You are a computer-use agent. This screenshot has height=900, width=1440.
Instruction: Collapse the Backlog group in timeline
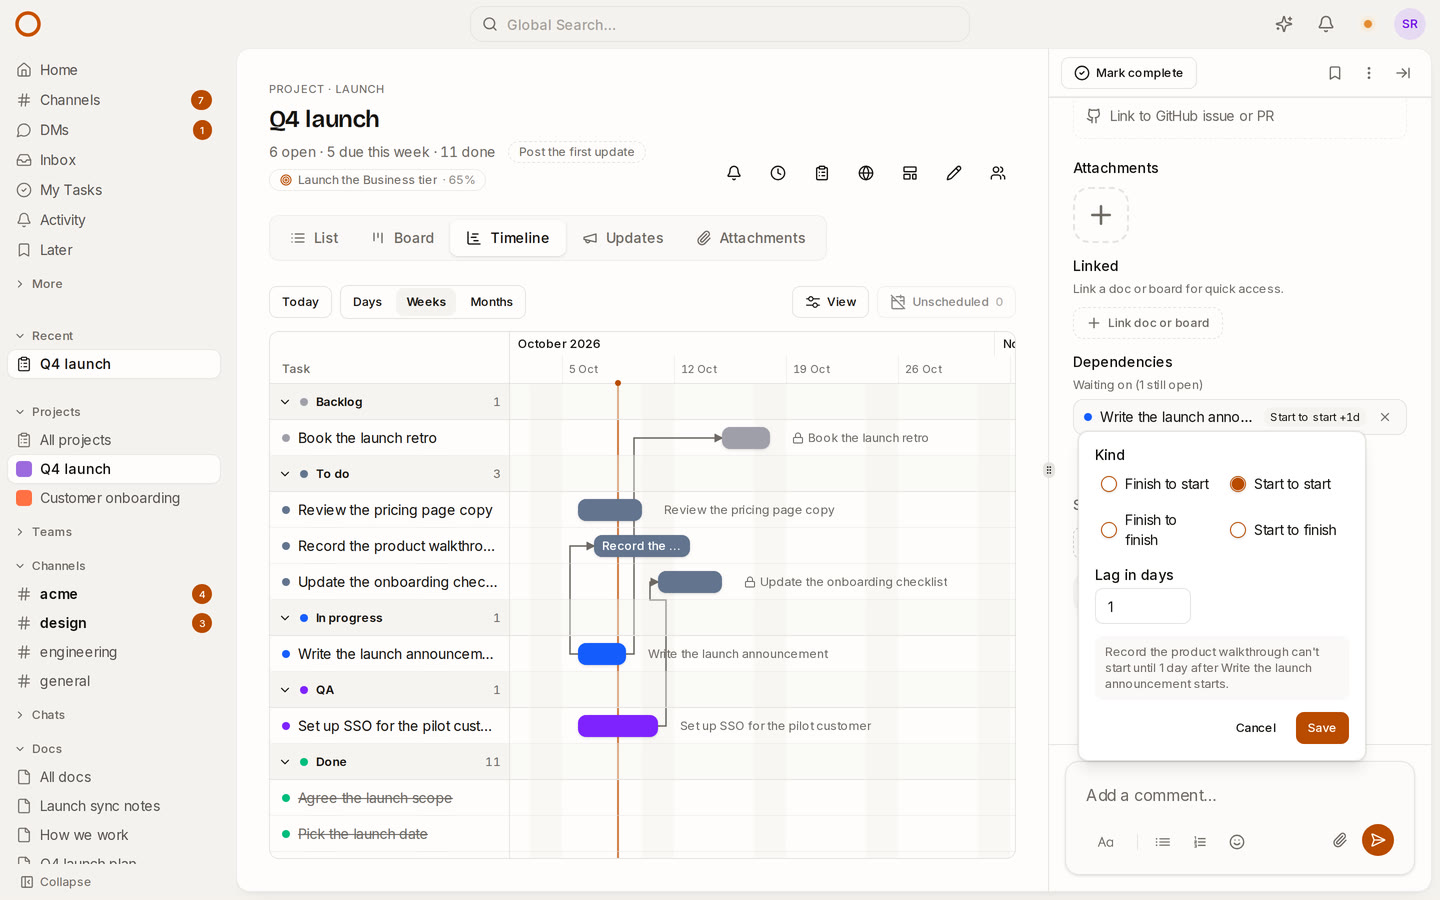(285, 402)
